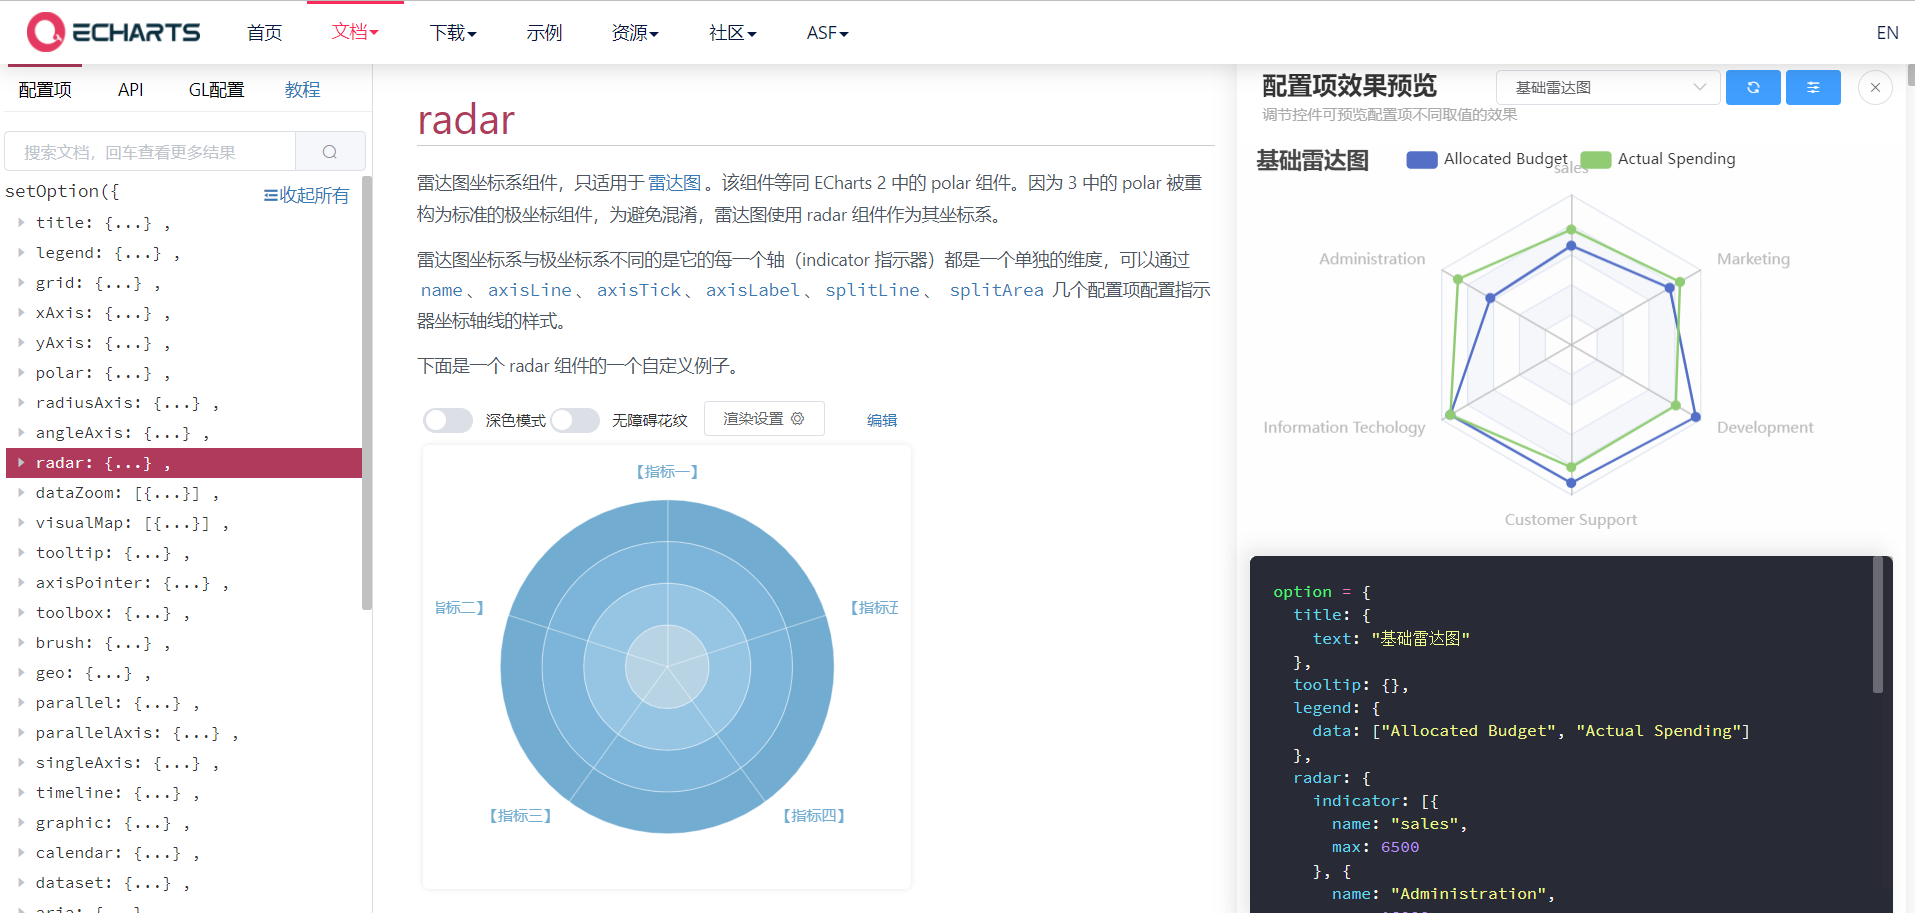This screenshot has height=913, width=1915.
Task: Select the API tab
Action: tap(130, 90)
